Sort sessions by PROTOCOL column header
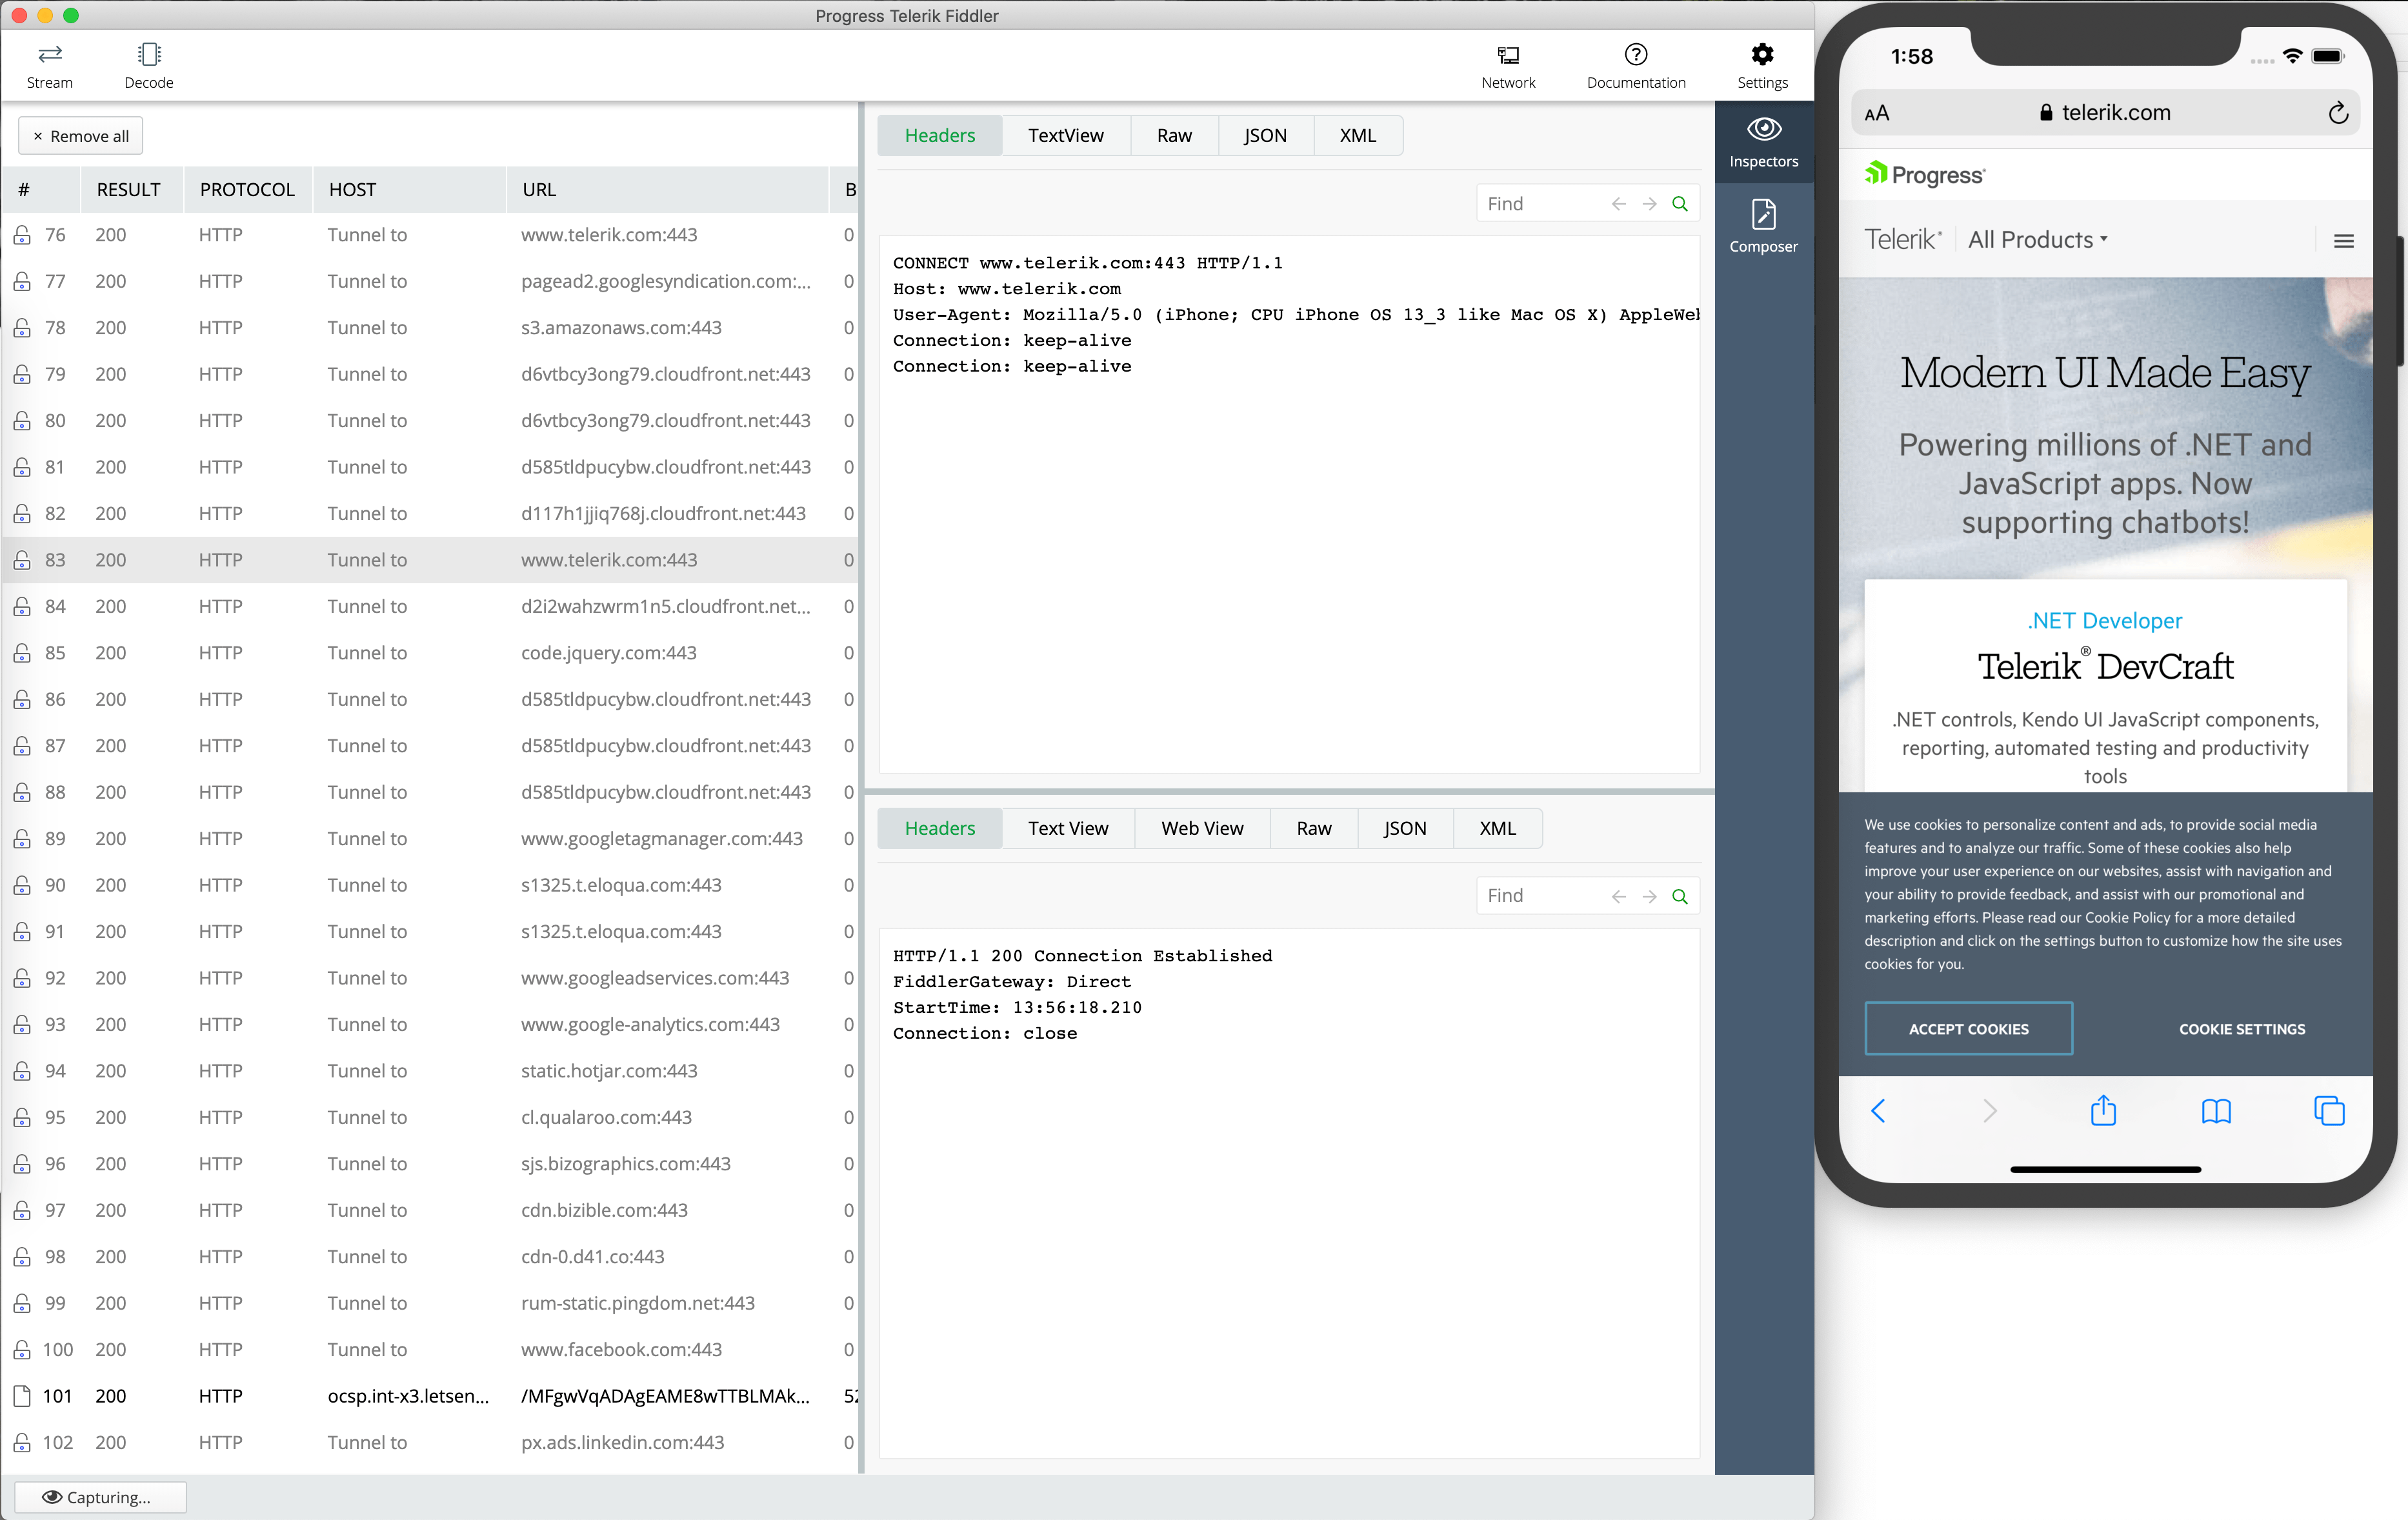The height and width of the screenshot is (1520, 2408). pos(247,190)
